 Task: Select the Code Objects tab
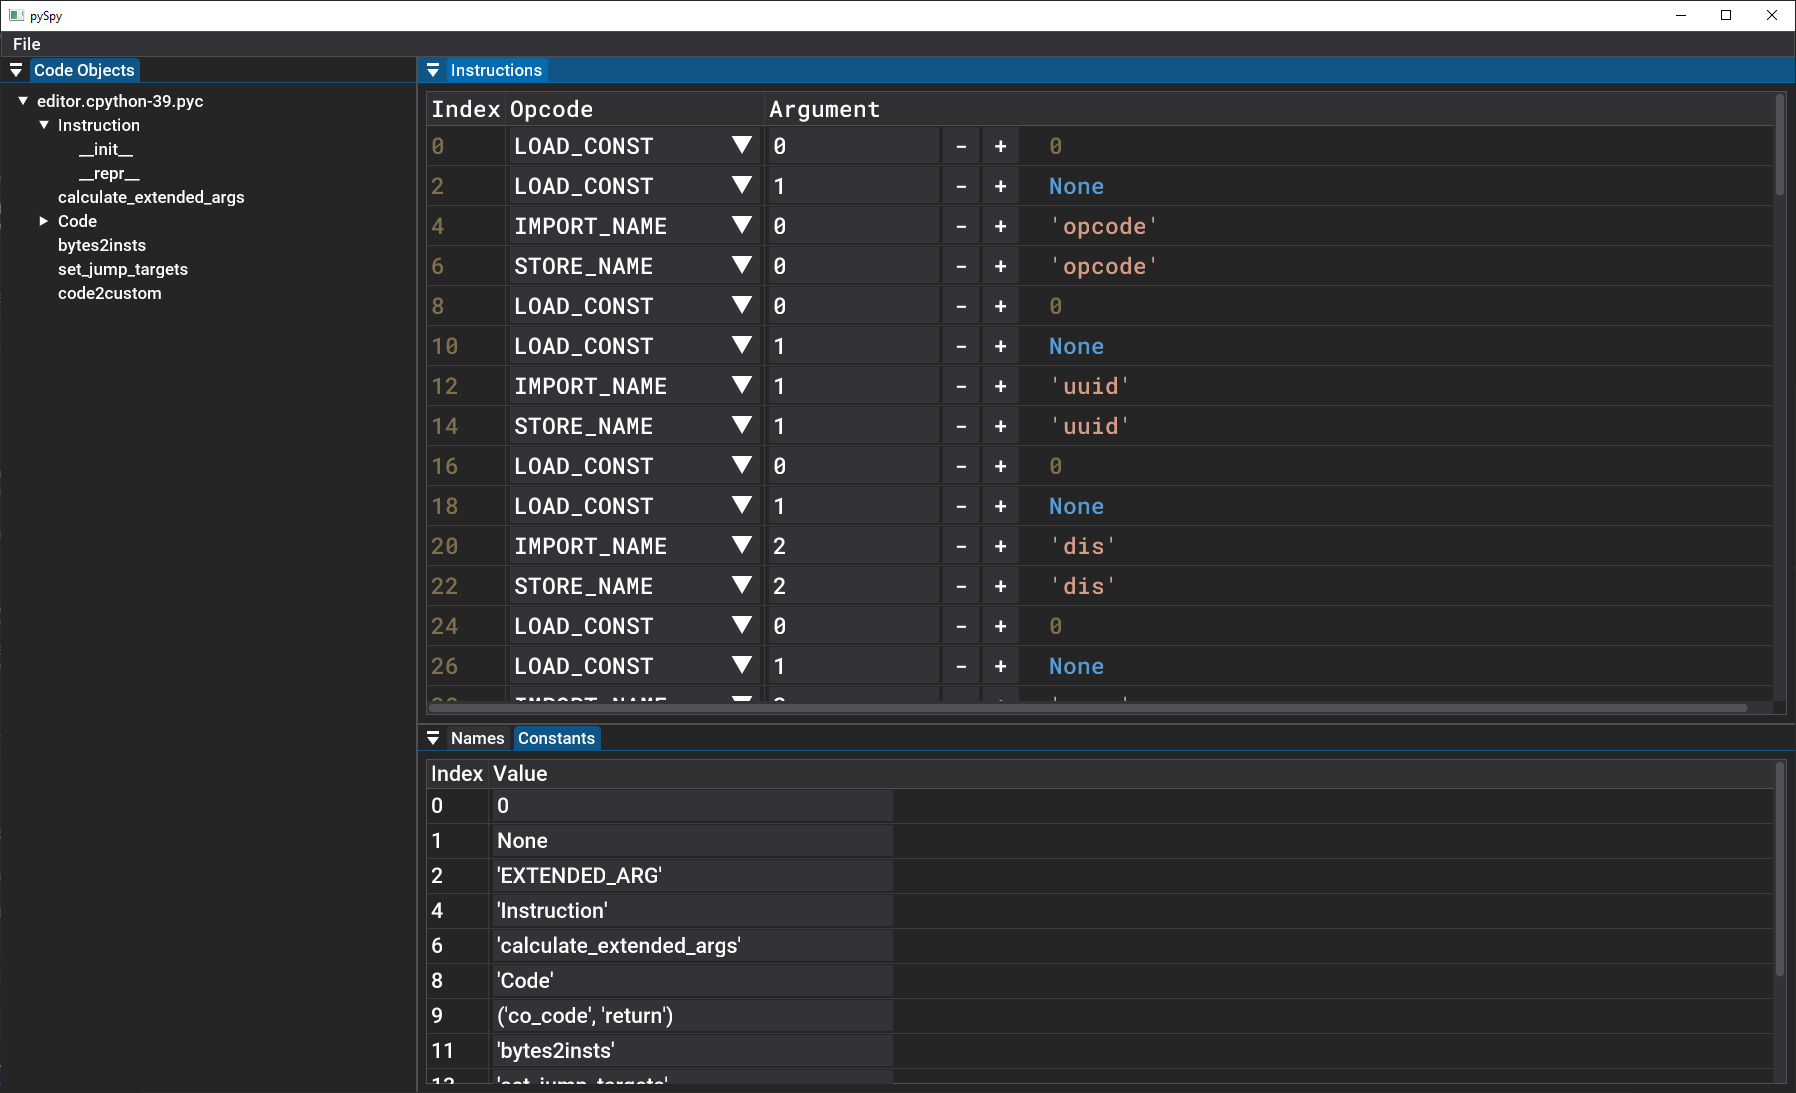pos(84,70)
